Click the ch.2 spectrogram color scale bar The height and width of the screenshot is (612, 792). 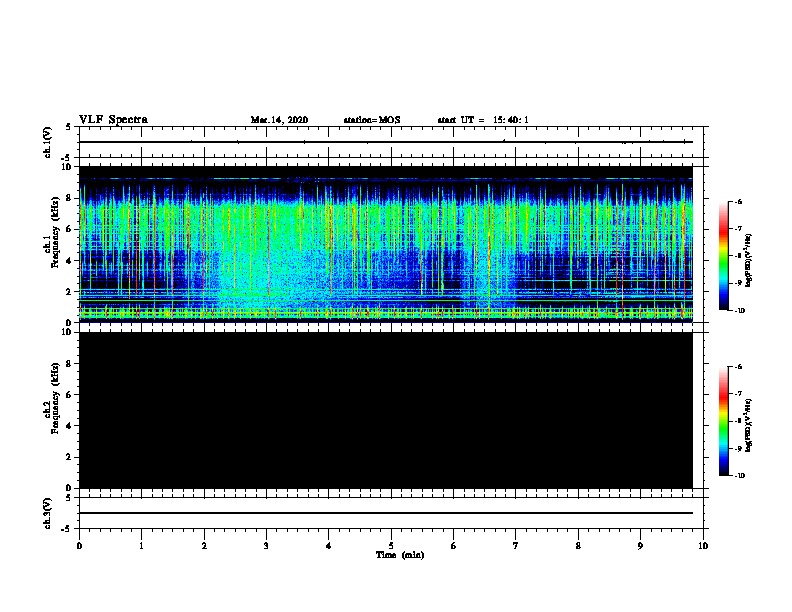723,421
